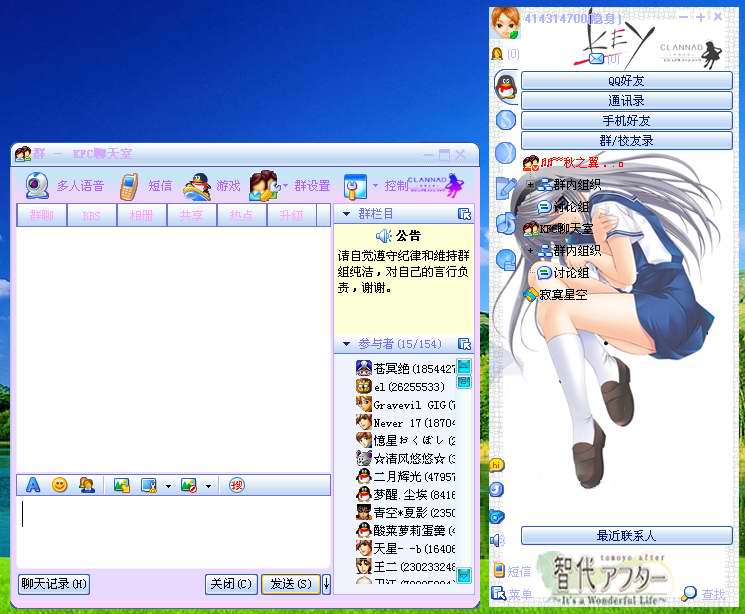745x614 pixels.
Task: Open send-options arrow next to 发送 button
Action: [326, 584]
